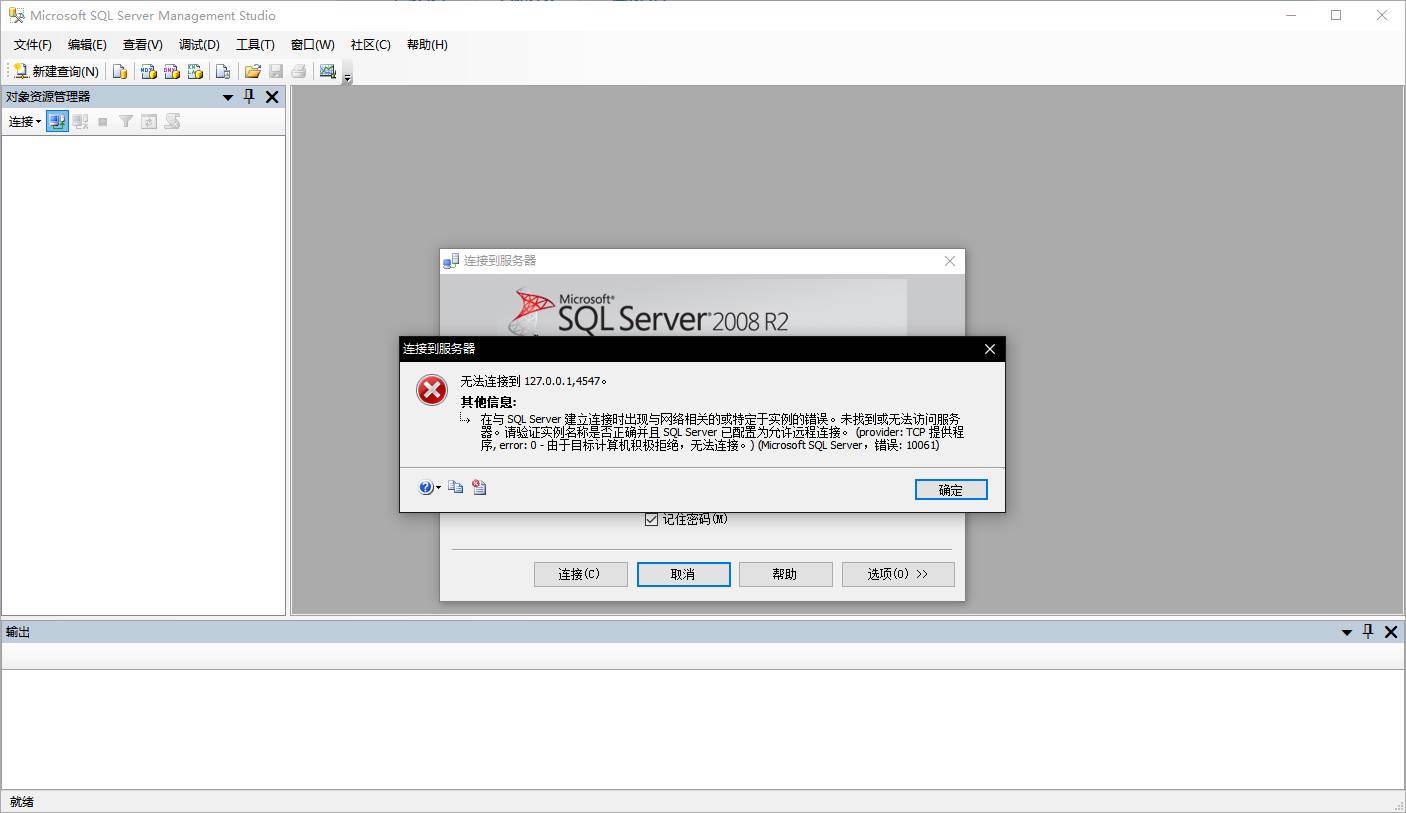The image size is (1406, 813).
Task: Click the Open File folder icon
Action: (252, 71)
